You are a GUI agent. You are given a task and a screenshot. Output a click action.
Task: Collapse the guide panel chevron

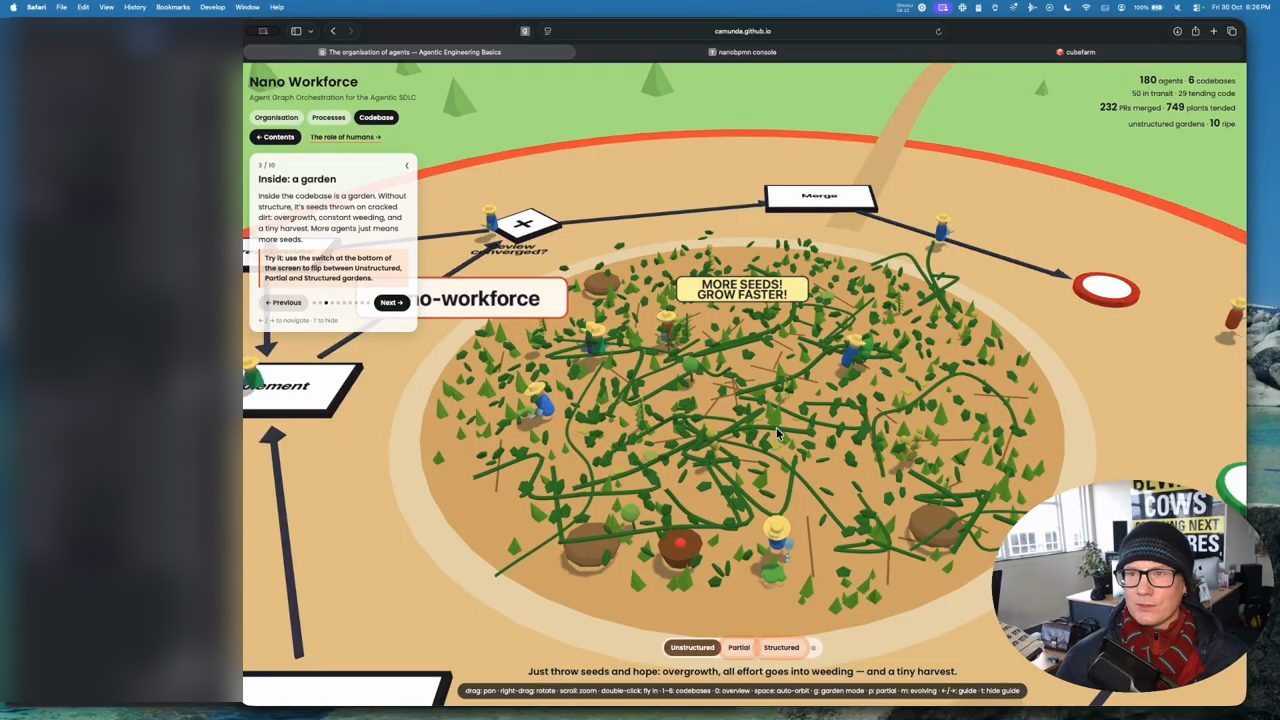click(x=407, y=166)
